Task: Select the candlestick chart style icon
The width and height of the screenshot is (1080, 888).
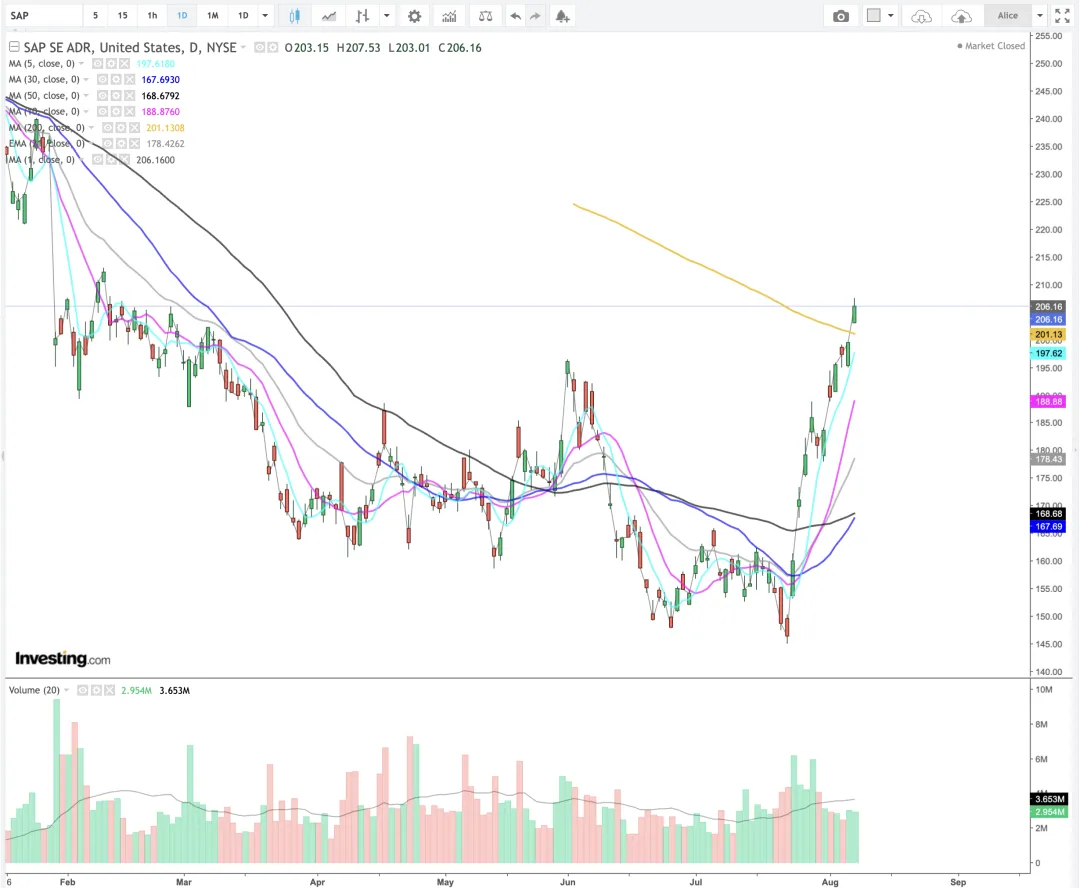Action: 295,16
